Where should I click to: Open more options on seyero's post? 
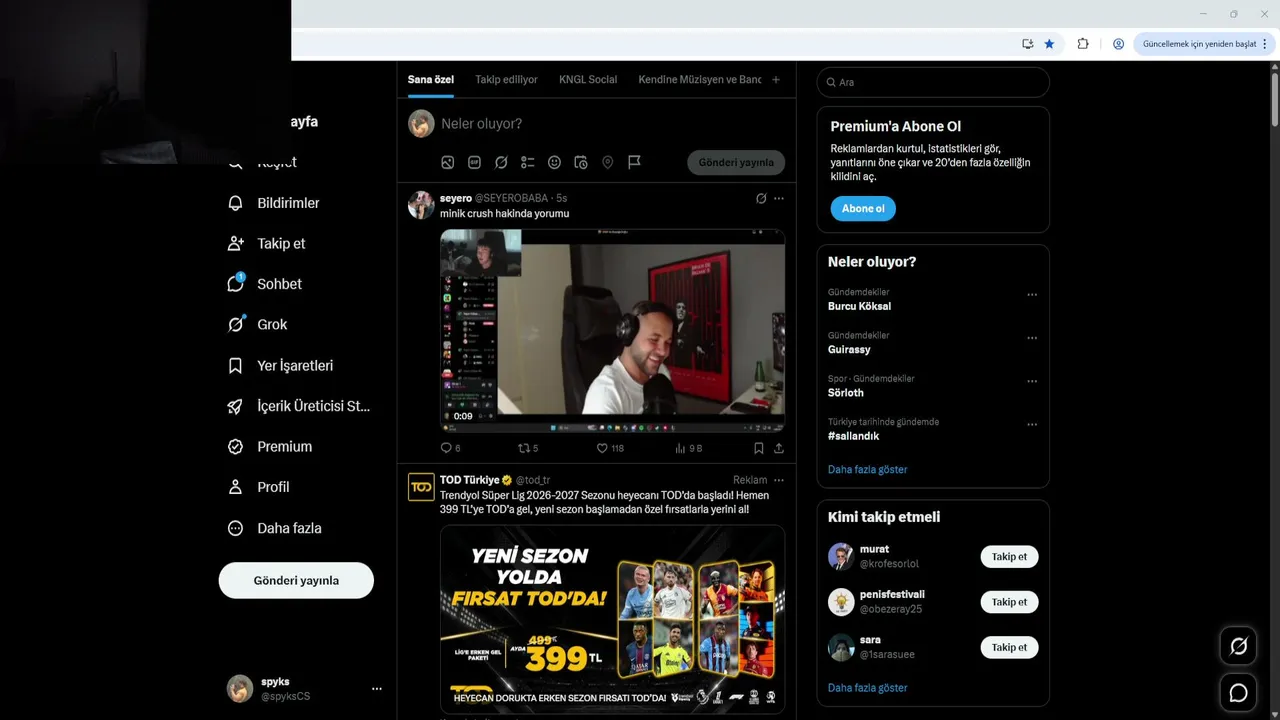779,198
